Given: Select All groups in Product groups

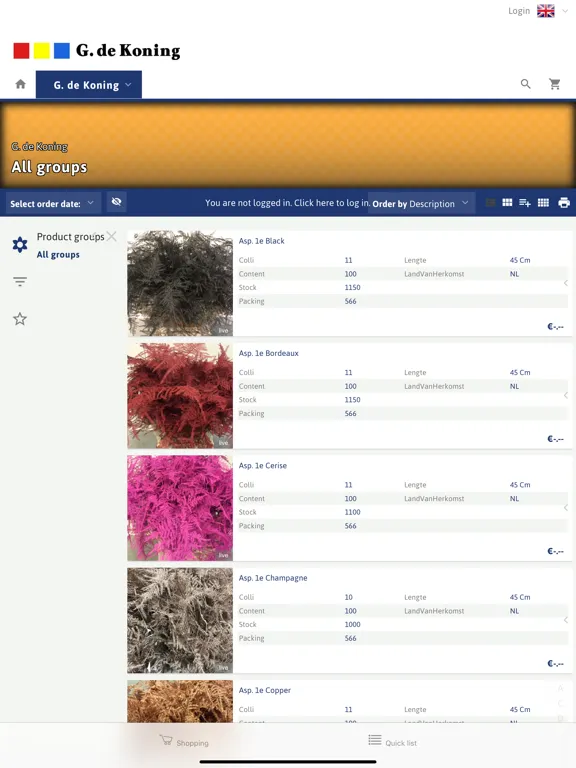Looking at the screenshot, I should coord(58,255).
